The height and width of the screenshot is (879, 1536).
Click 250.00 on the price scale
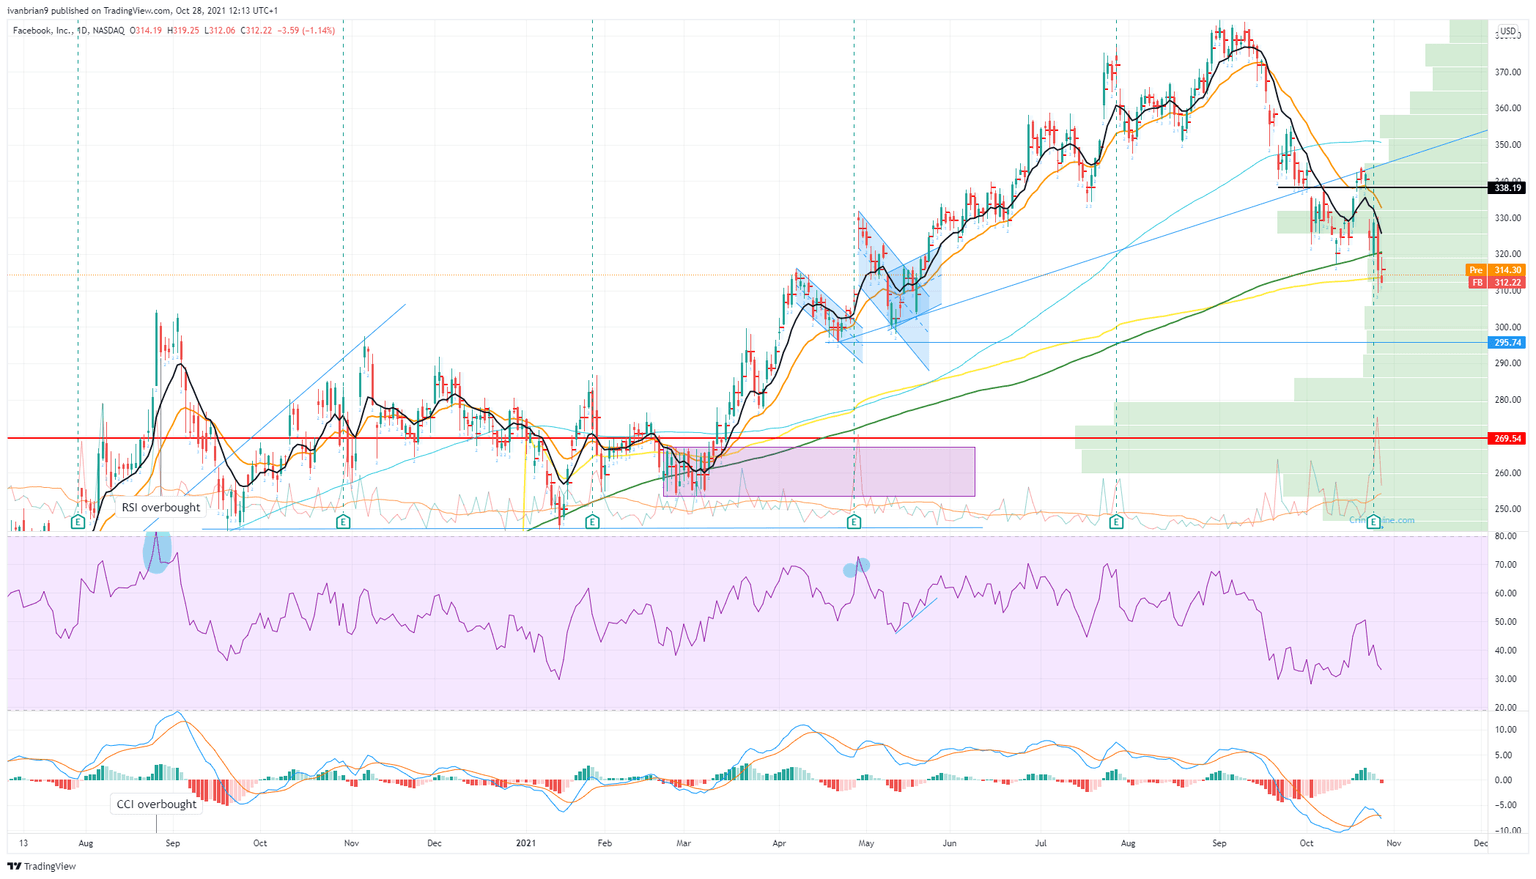[1508, 509]
